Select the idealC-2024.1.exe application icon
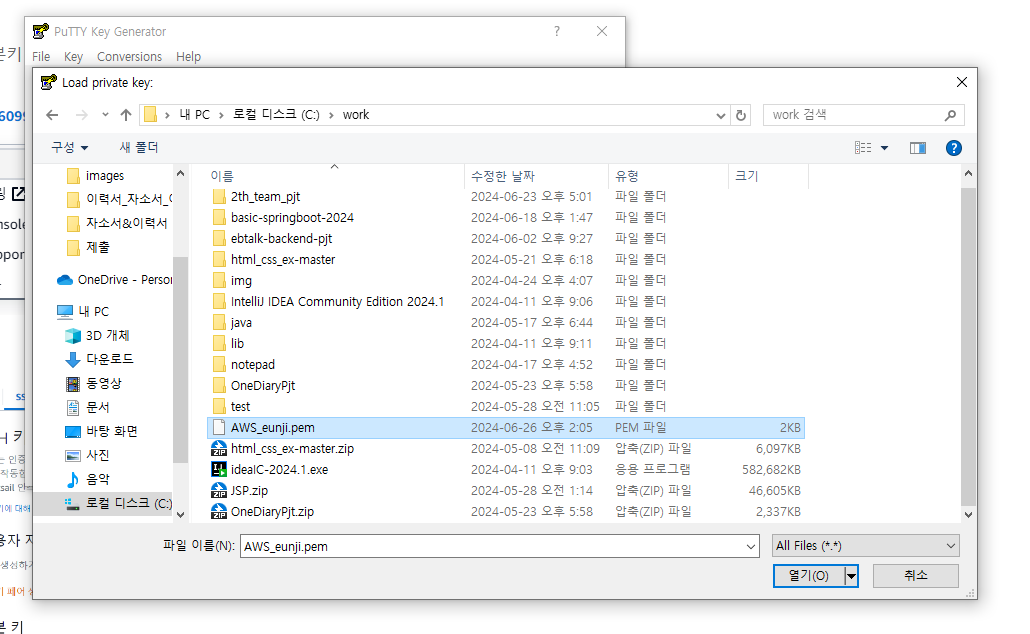The height and width of the screenshot is (634, 1030). (x=219, y=470)
